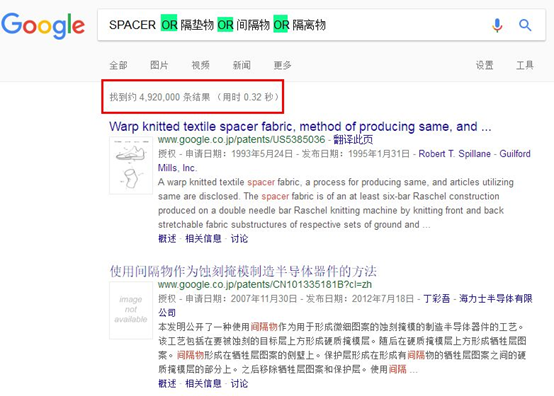Click the image not available thumbnail

[131, 310]
